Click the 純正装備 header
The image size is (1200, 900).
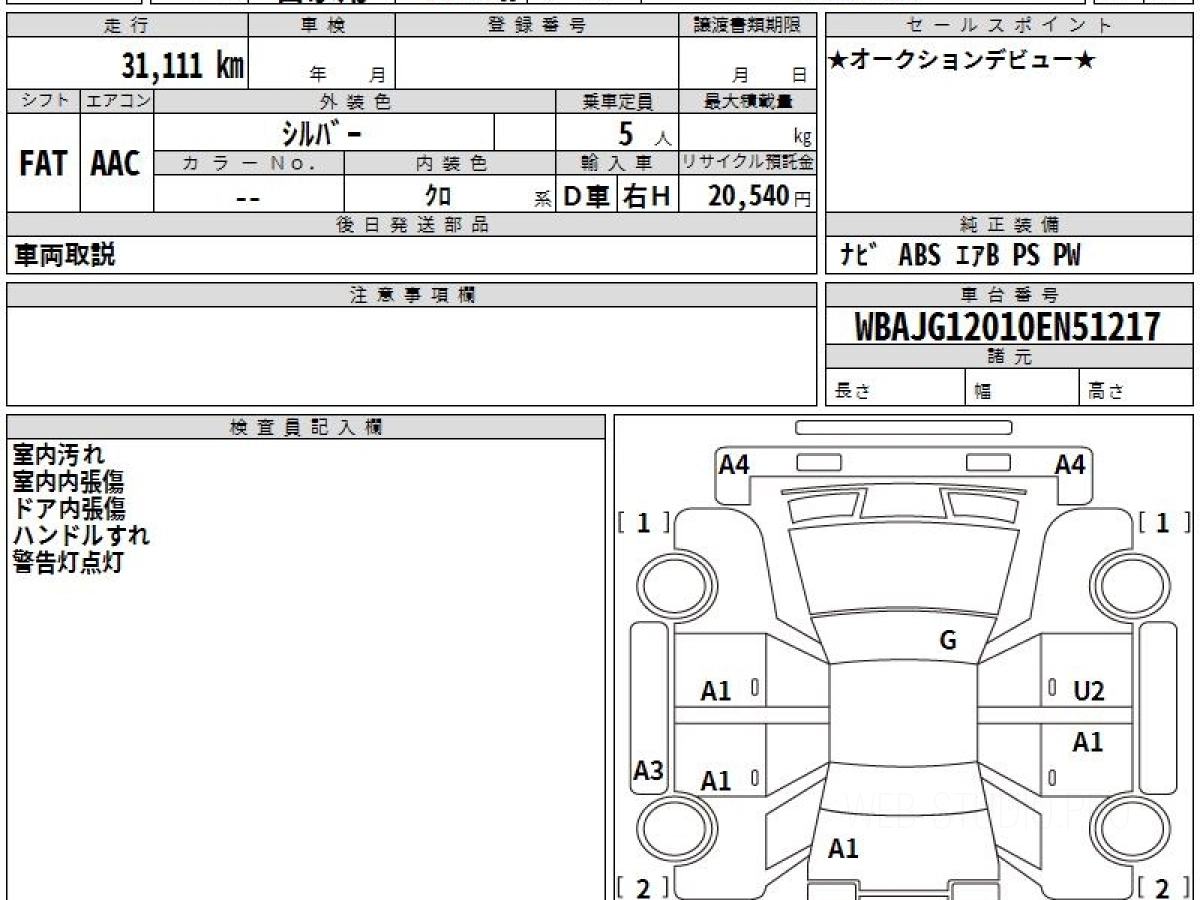click(x=1009, y=225)
